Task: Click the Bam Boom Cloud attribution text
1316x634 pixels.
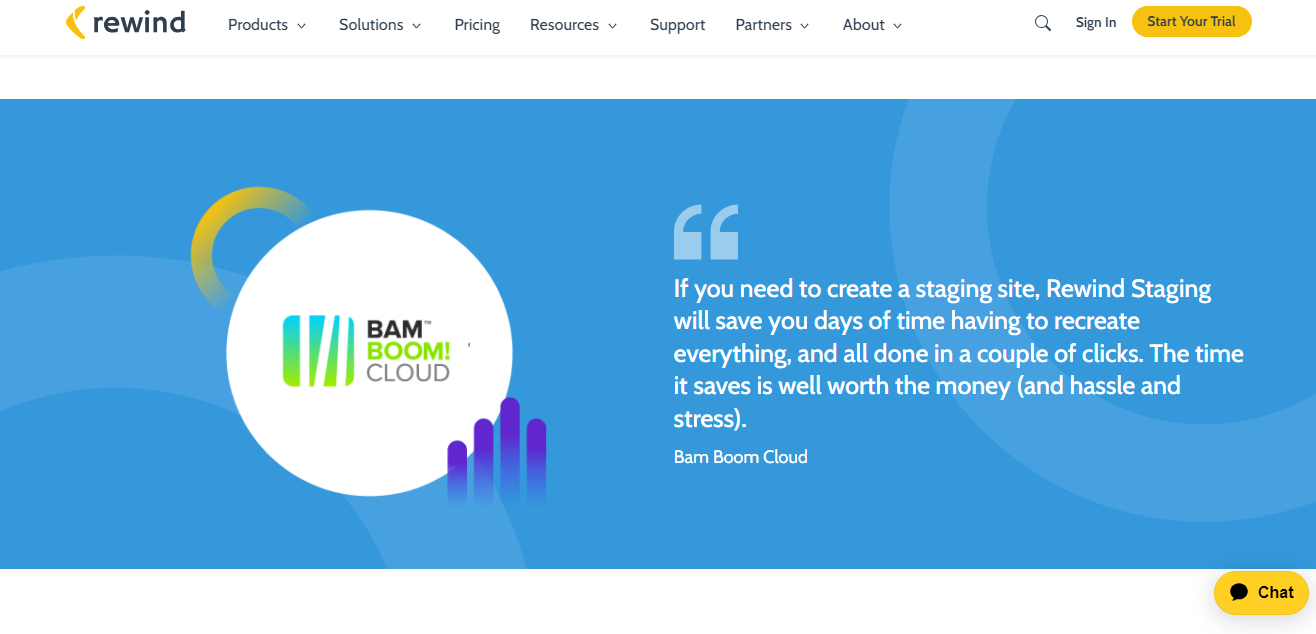Action: coord(740,457)
